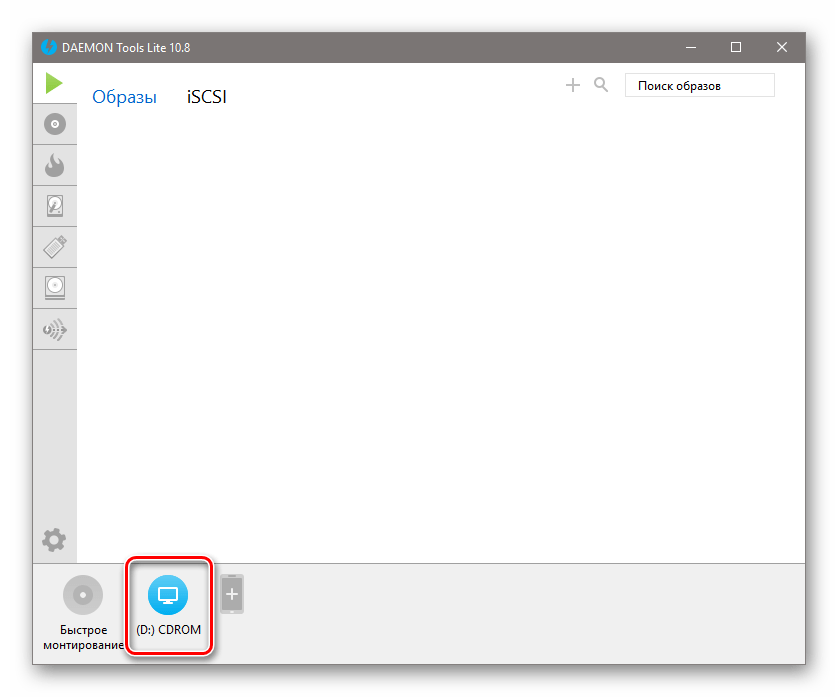
Task: Switch to the Образы tab
Action: (124, 97)
